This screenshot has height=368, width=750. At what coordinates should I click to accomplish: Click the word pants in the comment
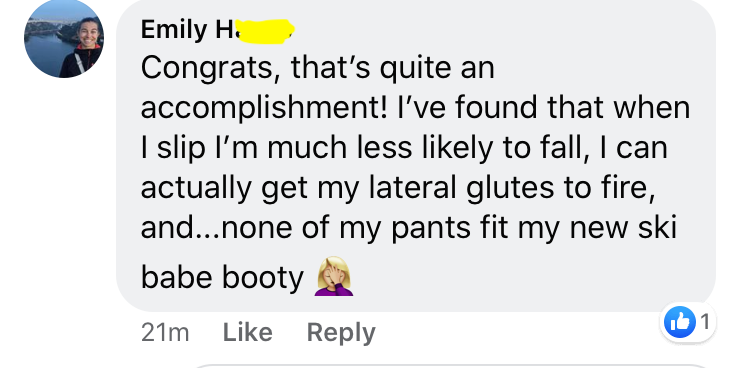[430, 229]
